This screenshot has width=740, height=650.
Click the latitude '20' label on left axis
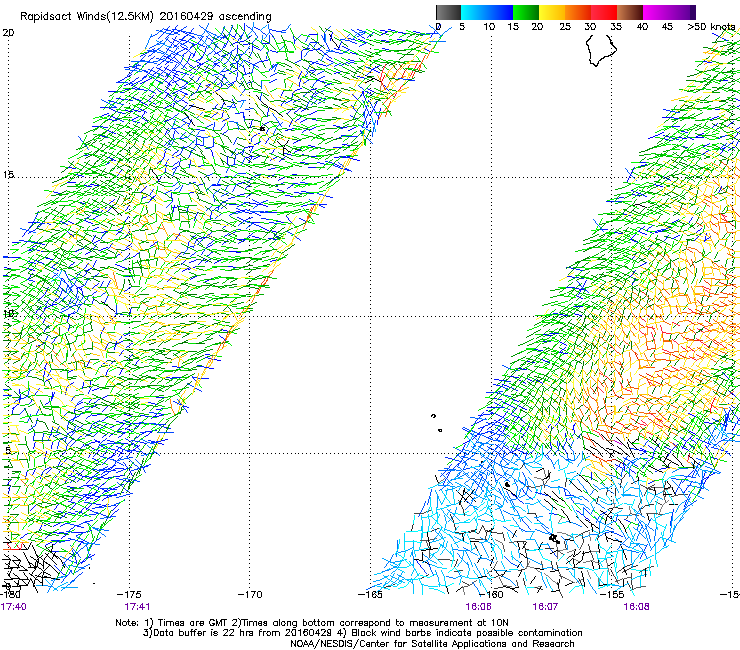(8, 33)
